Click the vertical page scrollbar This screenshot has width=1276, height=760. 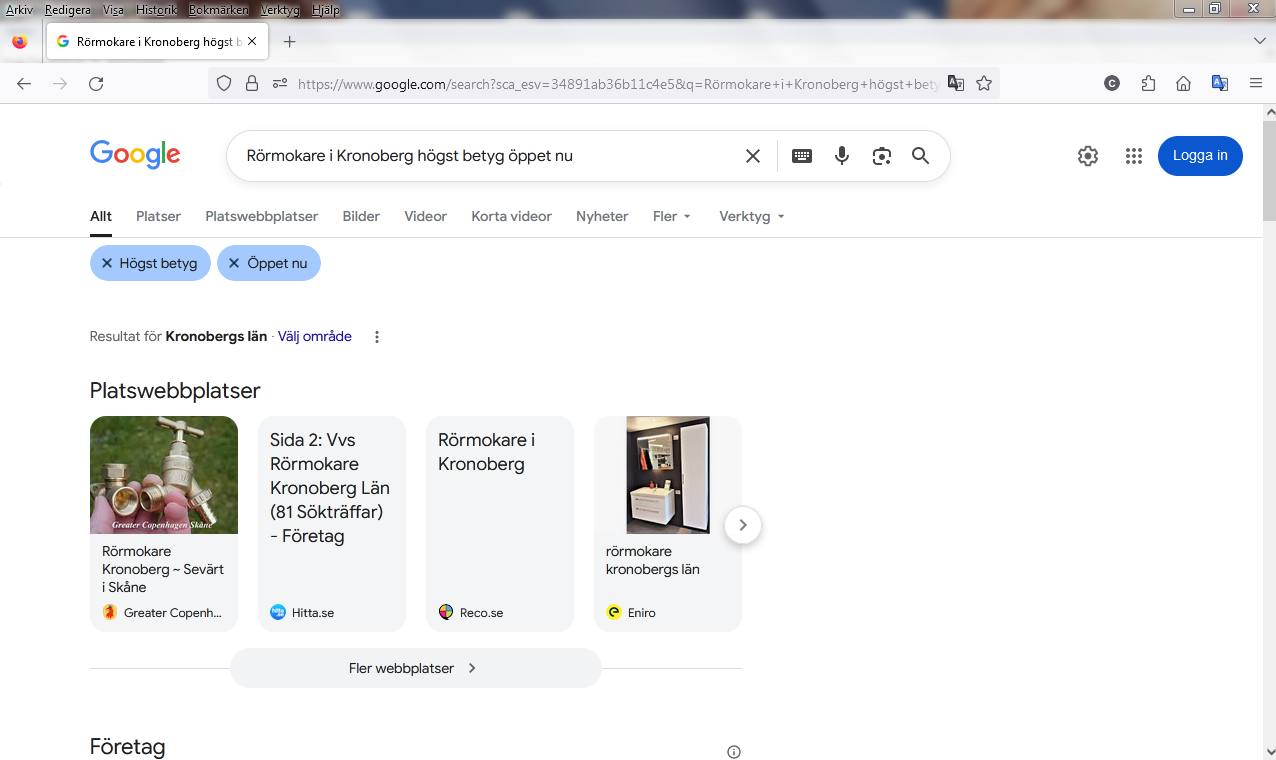pos(1269,400)
